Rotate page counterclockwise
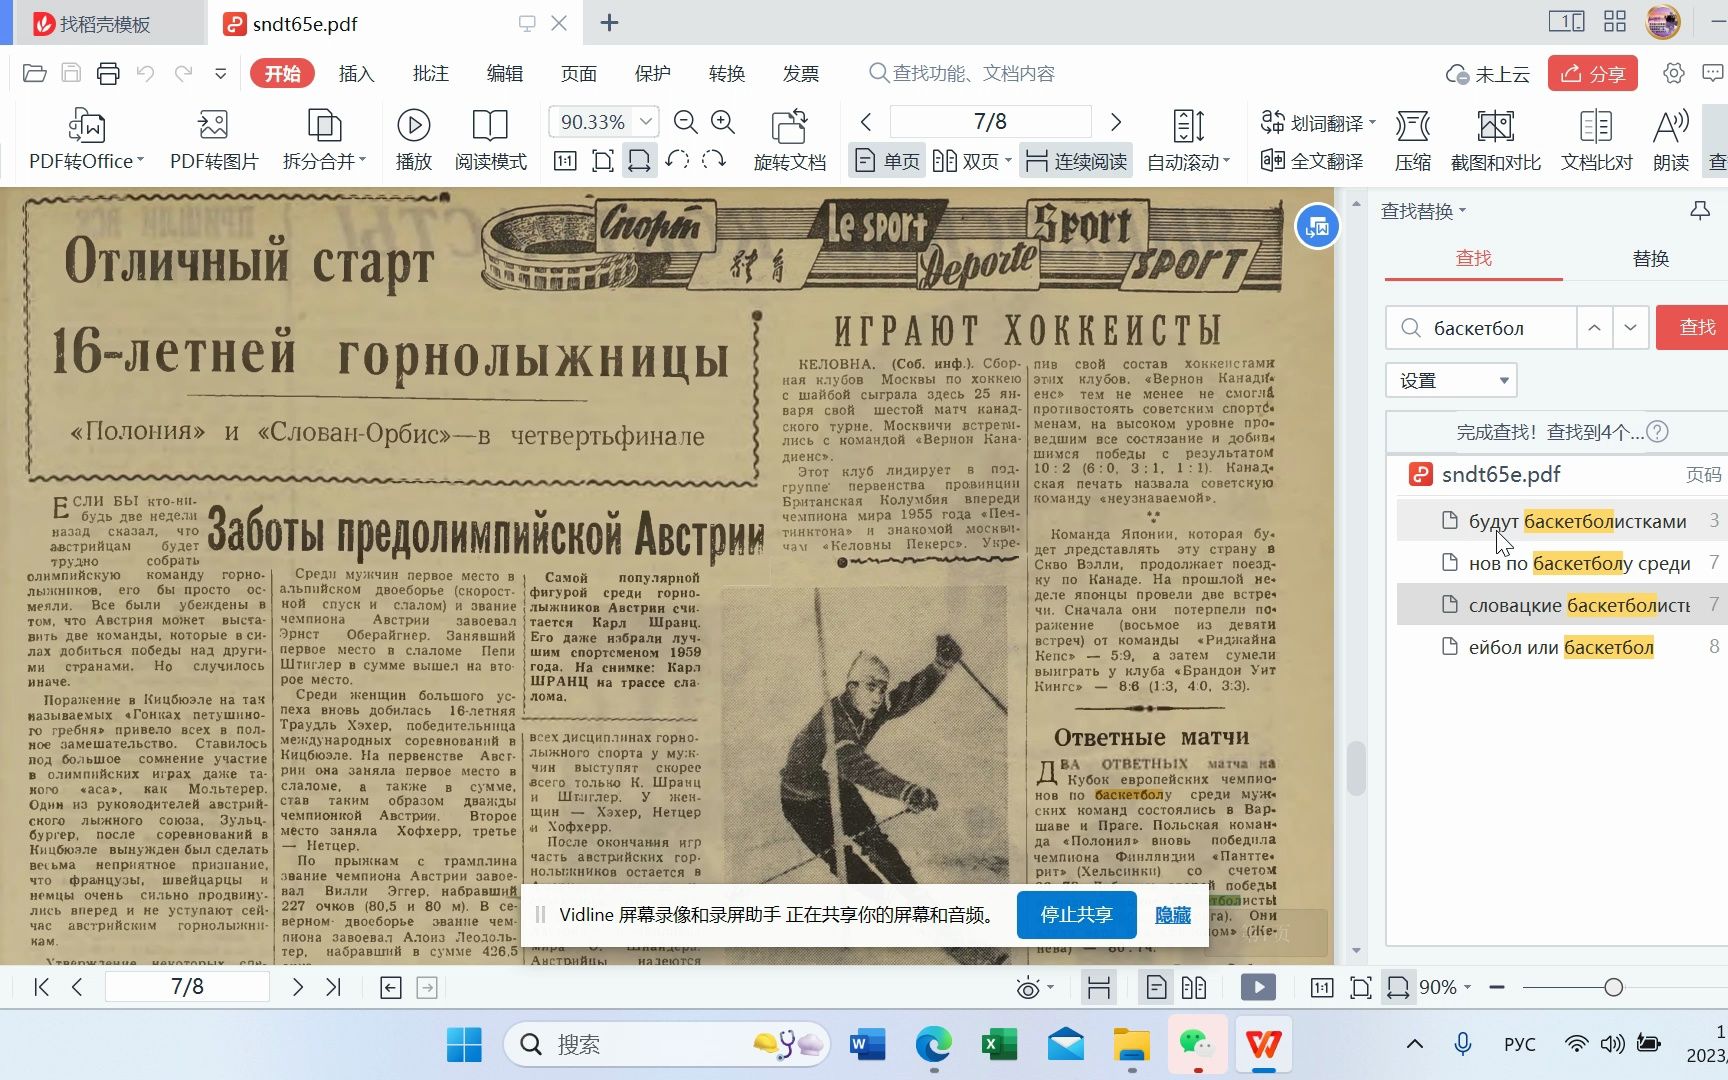The image size is (1728, 1080). point(677,160)
